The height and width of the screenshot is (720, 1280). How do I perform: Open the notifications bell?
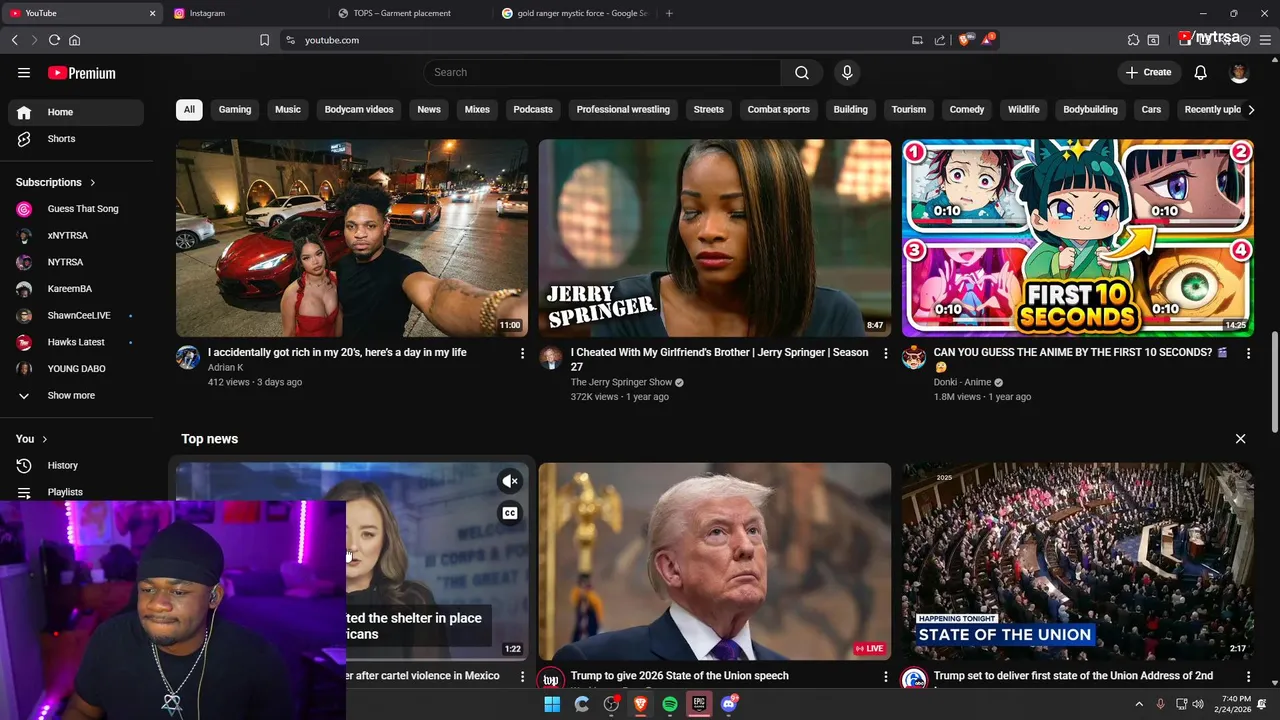(1201, 72)
